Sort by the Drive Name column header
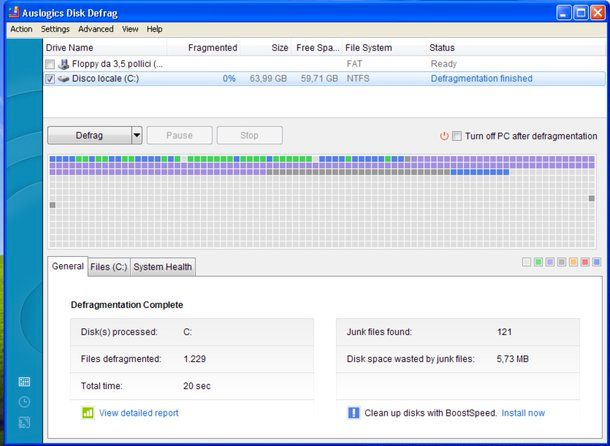 (105, 48)
